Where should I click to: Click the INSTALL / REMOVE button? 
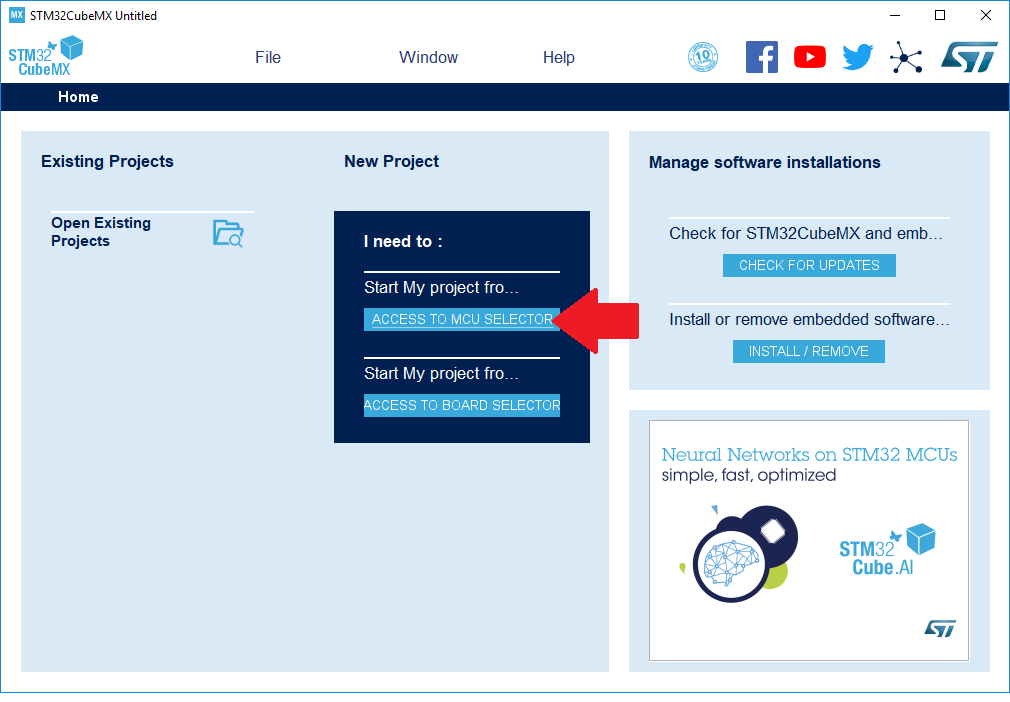(808, 352)
